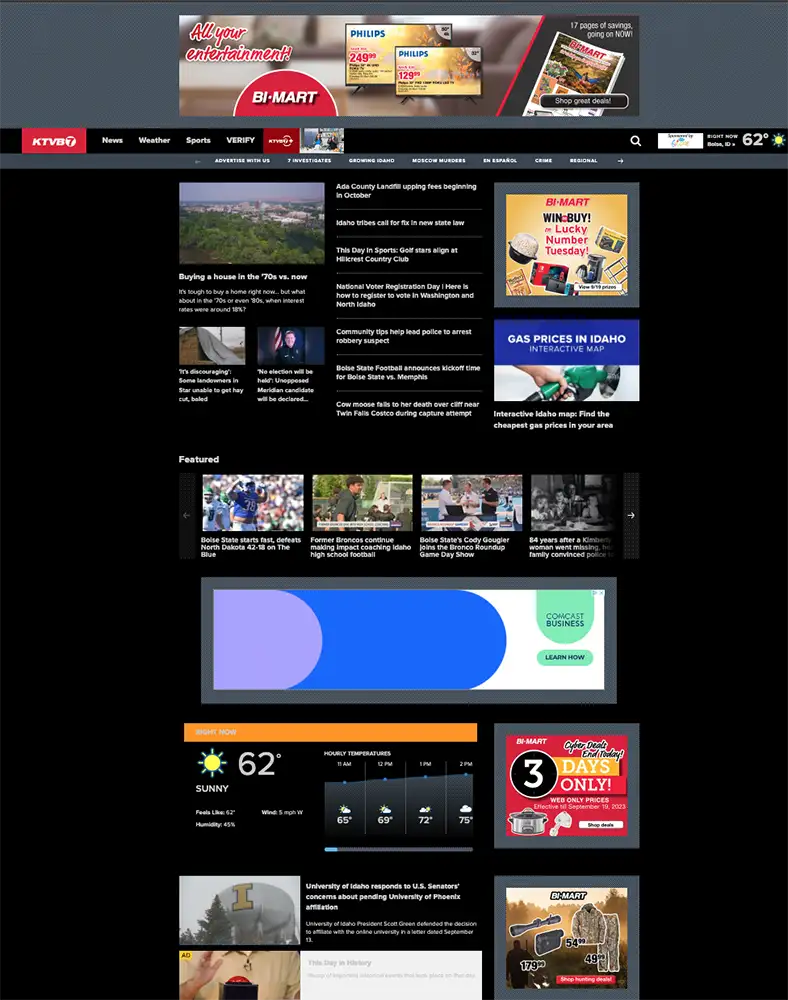The width and height of the screenshot is (788, 1000).
Task: Open 'It's discouraging' landowners hay story
Action: pyautogui.click(x=211, y=385)
